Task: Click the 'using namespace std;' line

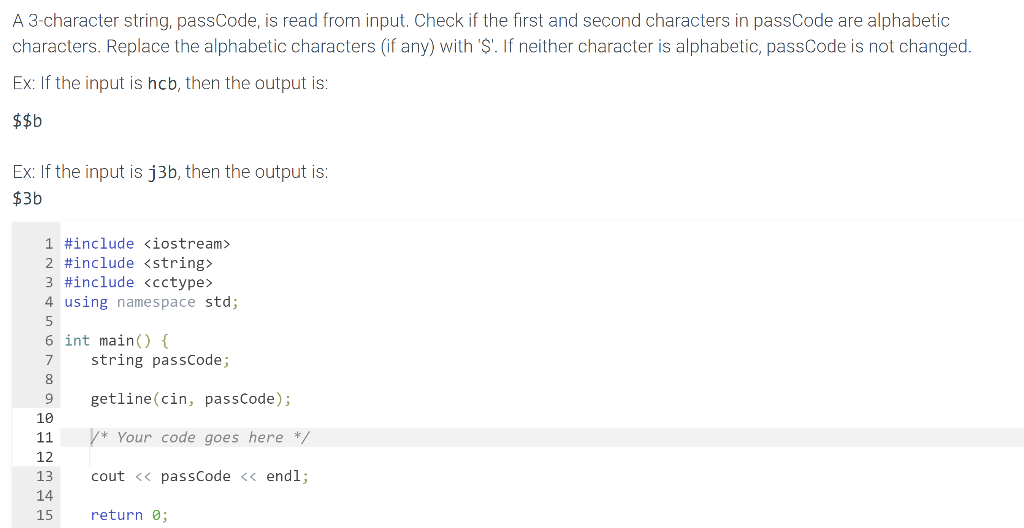Action: [152, 302]
